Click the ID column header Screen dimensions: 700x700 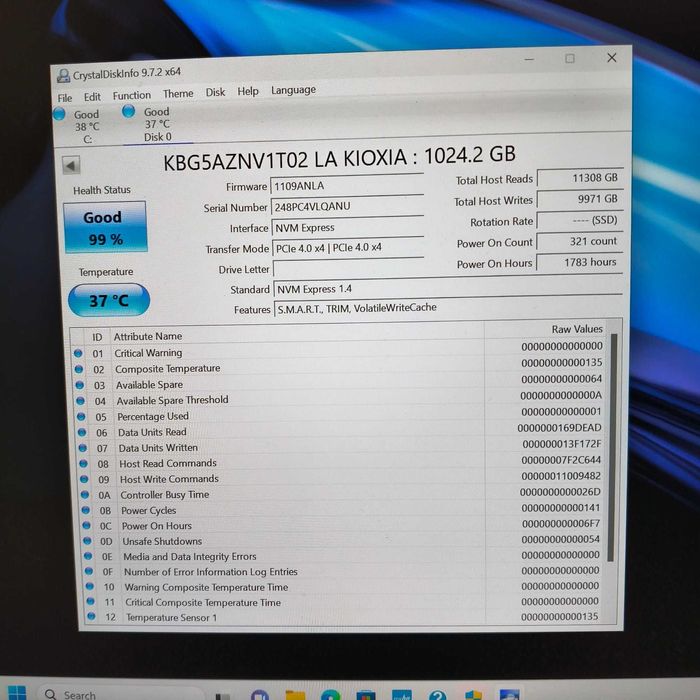(x=97, y=337)
